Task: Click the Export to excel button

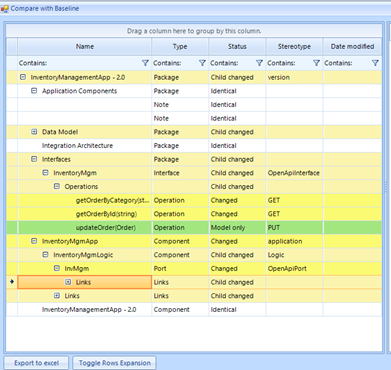Action: pos(36,363)
